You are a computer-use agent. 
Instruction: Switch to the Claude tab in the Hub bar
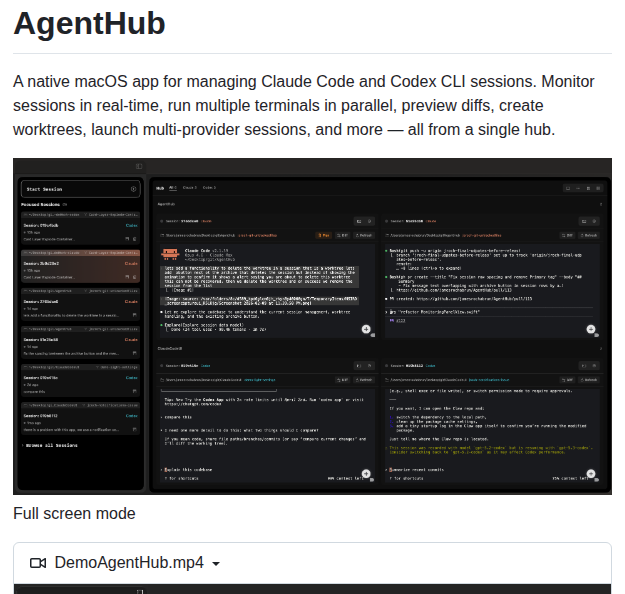coord(189,187)
